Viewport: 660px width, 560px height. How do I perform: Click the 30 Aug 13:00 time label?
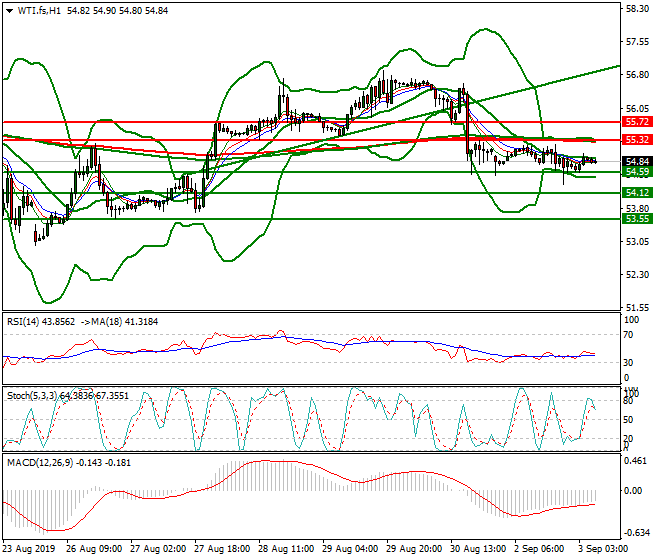(x=478, y=549)
